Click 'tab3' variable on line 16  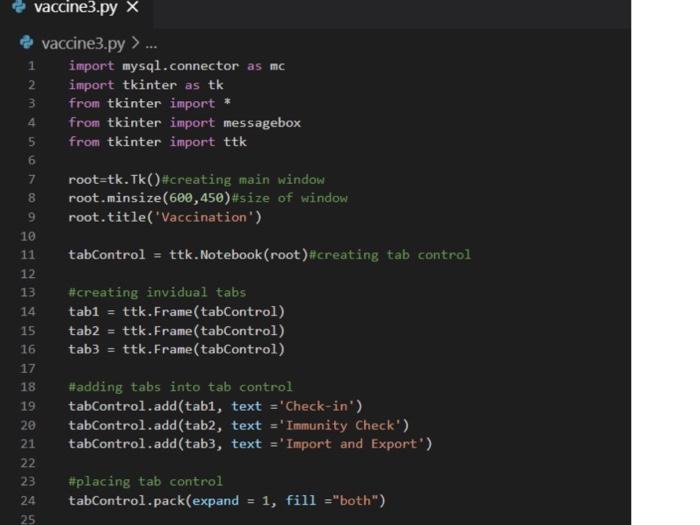(x=83, y=349)
